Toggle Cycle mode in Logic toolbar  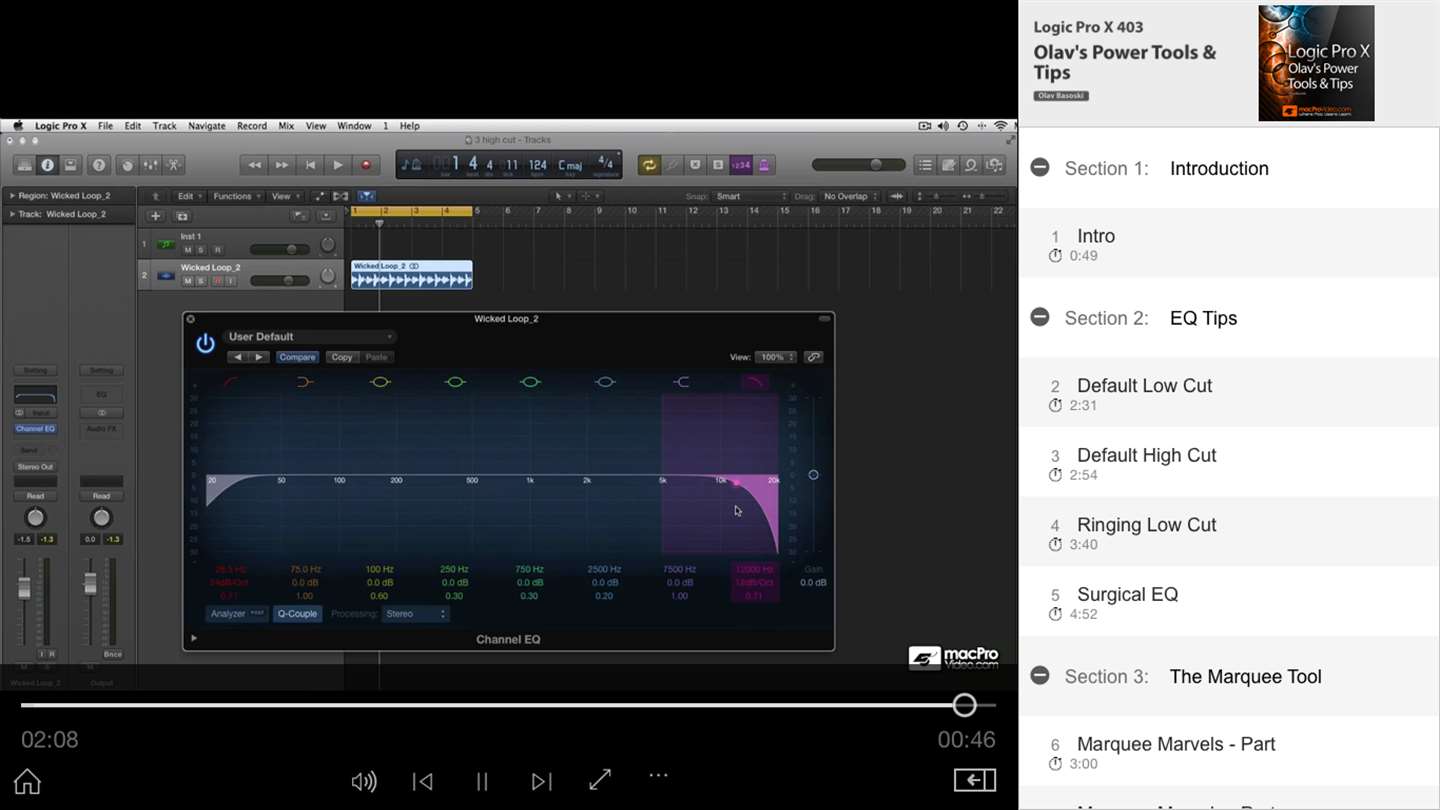tap(649, 165)
